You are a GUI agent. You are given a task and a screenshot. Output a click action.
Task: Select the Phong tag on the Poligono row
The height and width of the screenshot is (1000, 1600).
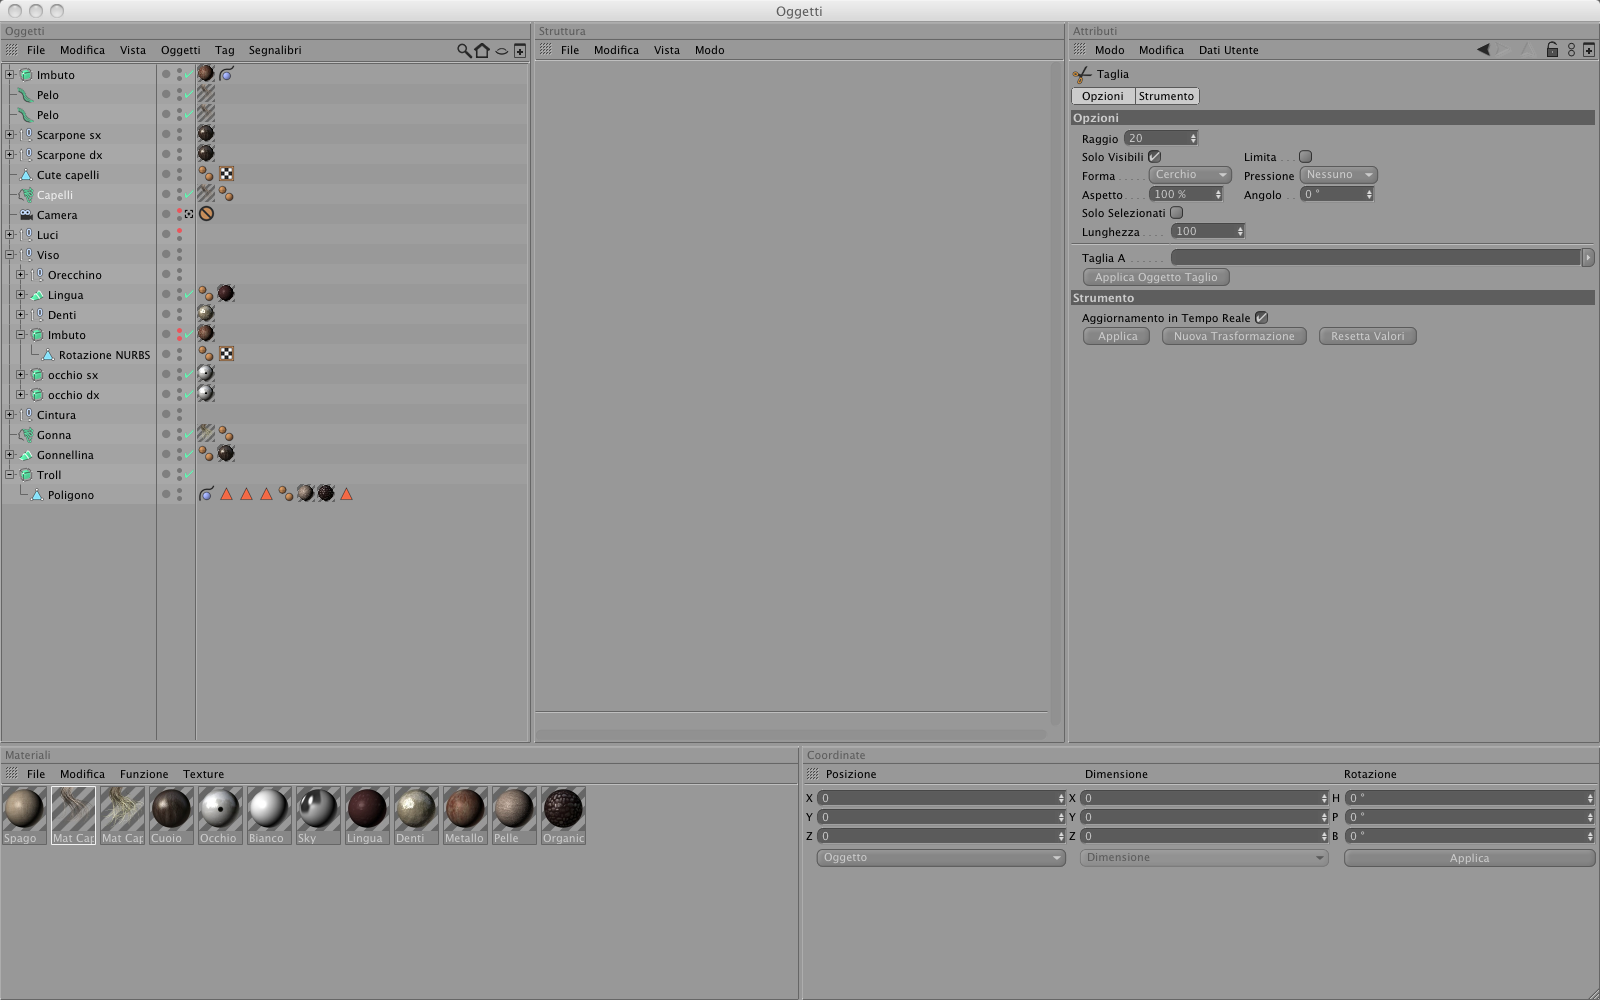pos(206,494)
